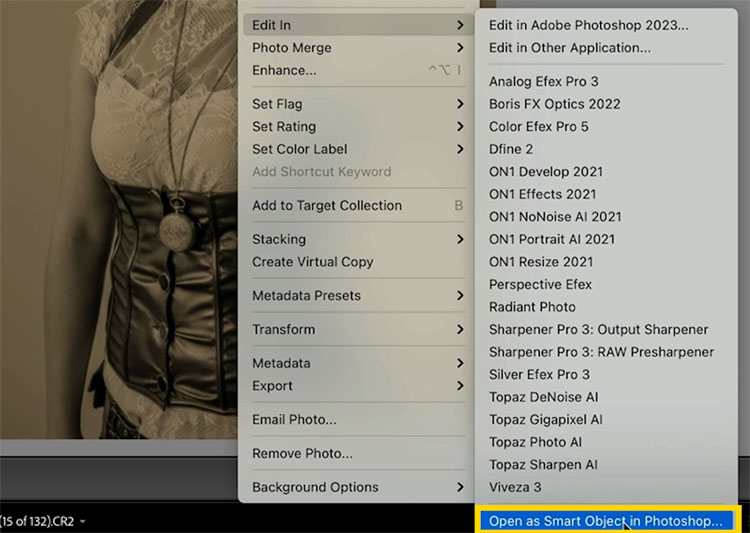Choose ON1 Develop 2021
The image size is (750, 533).
point(606,171)
